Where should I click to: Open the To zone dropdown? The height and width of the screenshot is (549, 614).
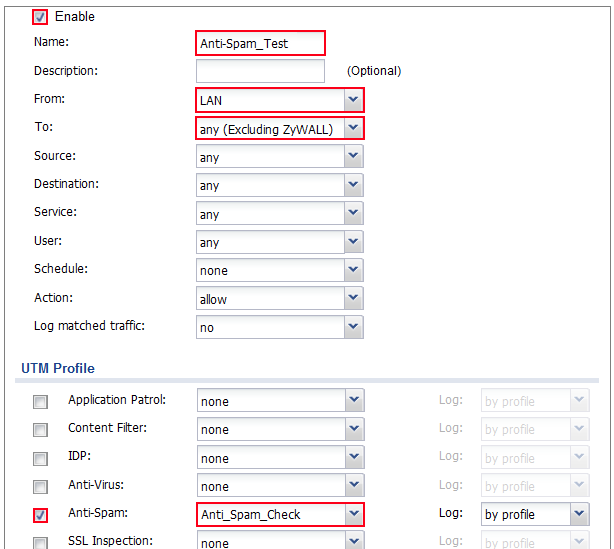(279, 128)
